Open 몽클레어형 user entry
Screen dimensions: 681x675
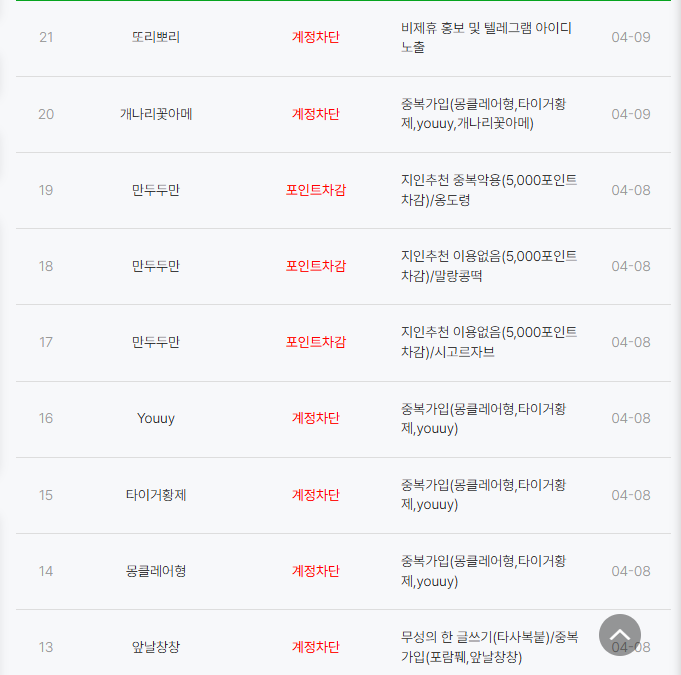pos(155,571)
